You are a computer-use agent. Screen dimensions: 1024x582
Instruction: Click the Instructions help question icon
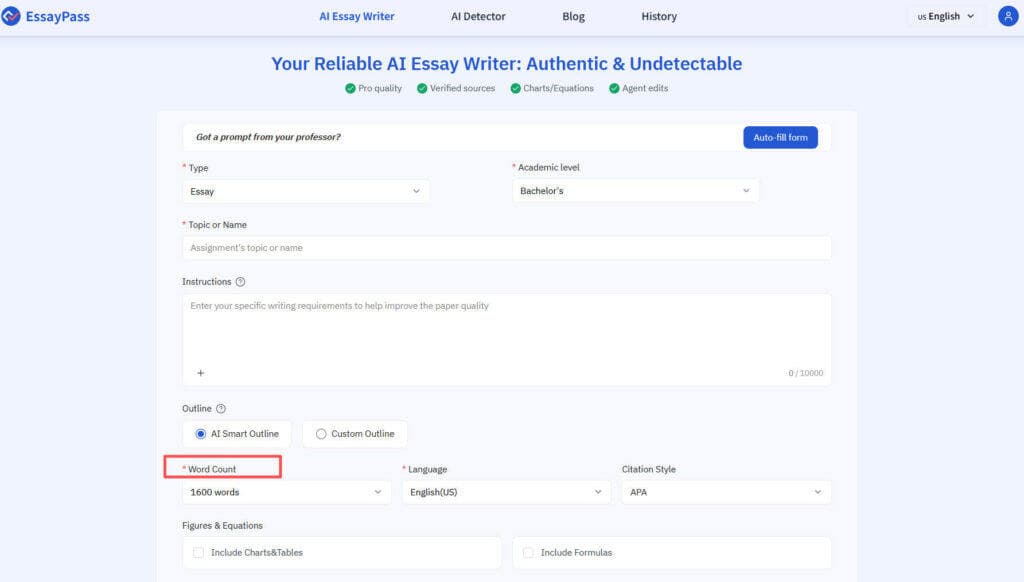point(240,282)
